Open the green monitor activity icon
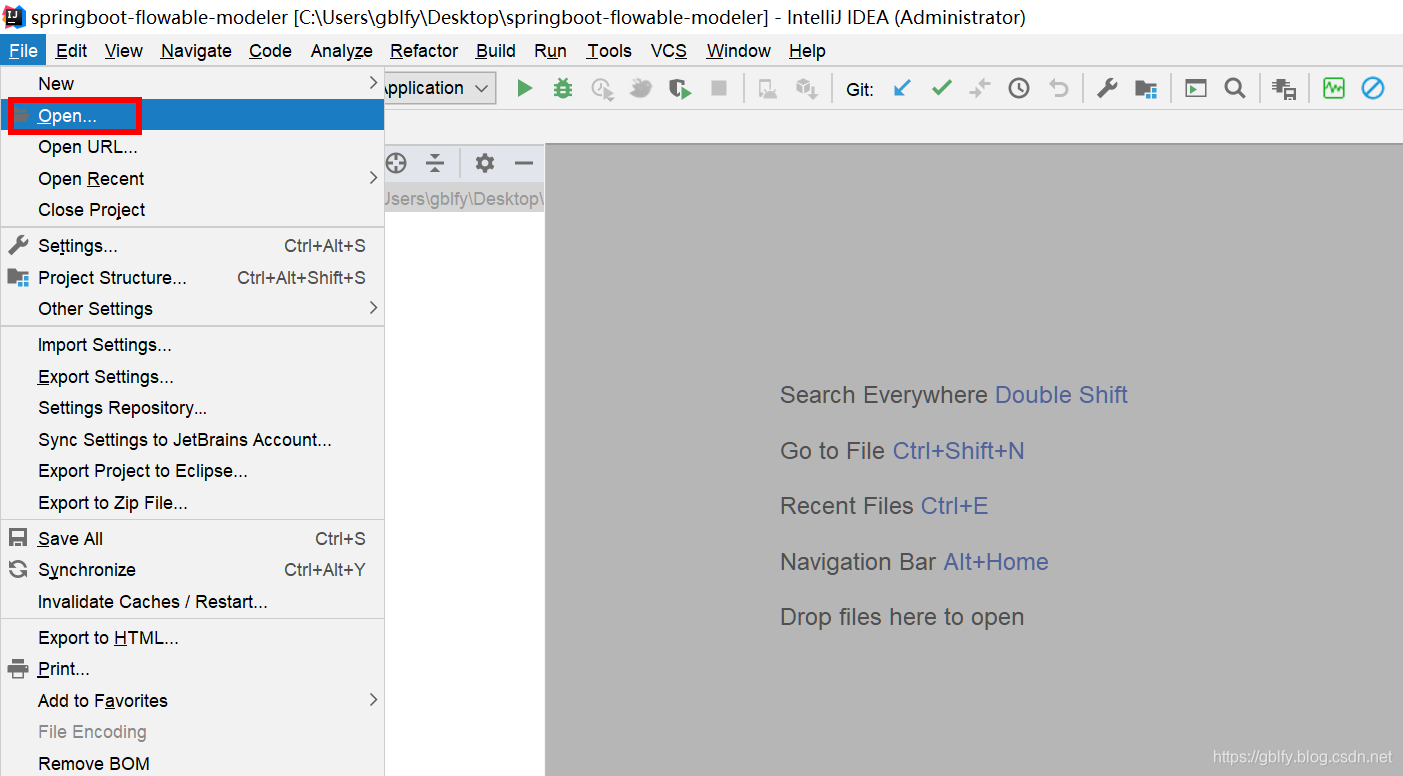Viewport: 1403px width, 776px height. [1334, 88]
